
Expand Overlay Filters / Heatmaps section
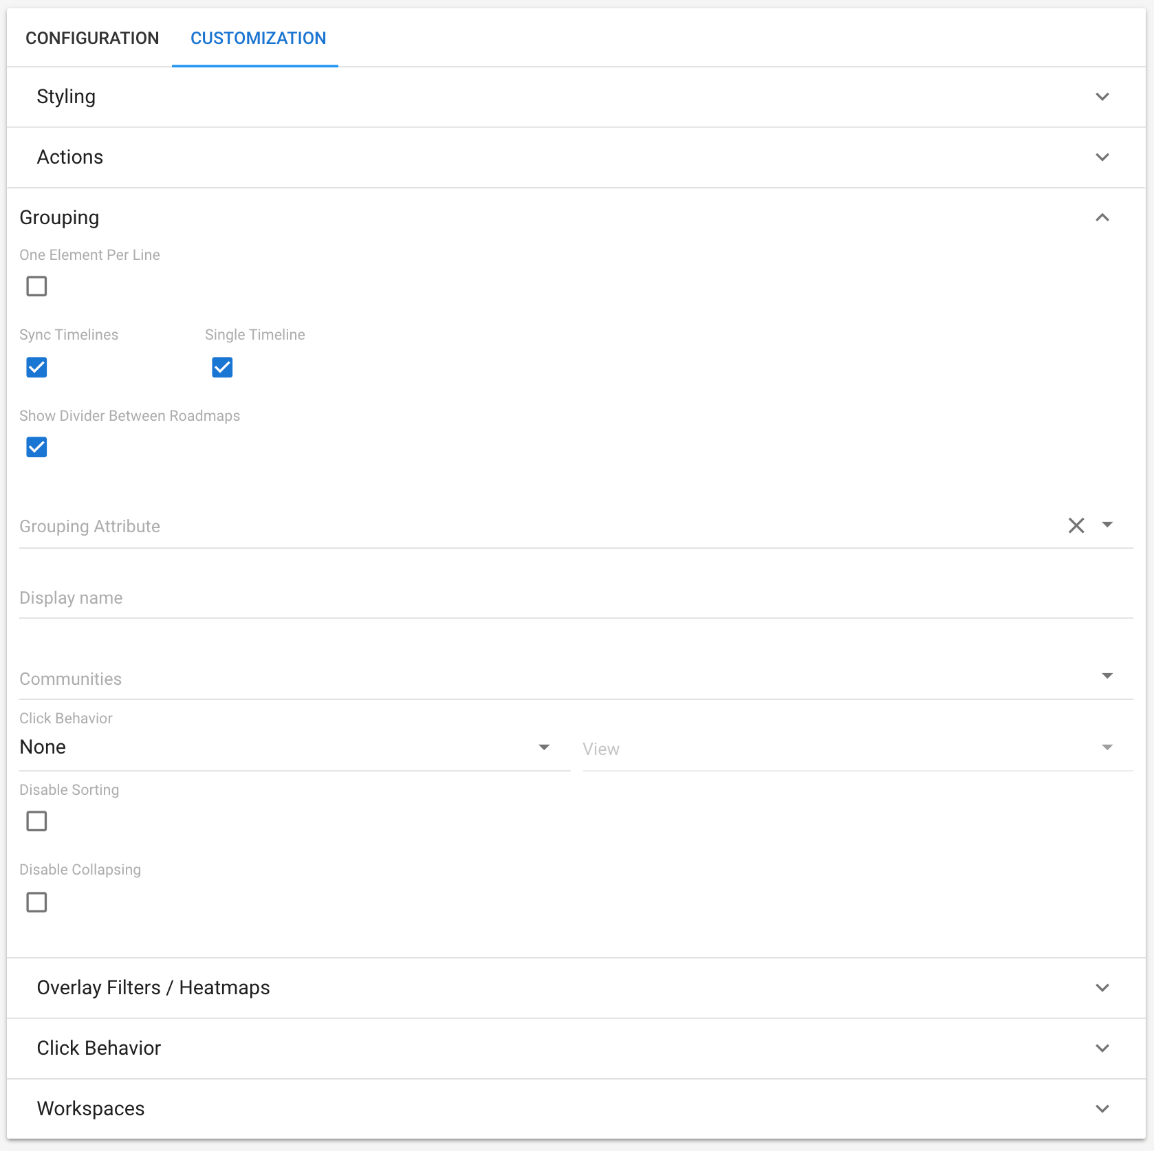[x=1102, y=988]
